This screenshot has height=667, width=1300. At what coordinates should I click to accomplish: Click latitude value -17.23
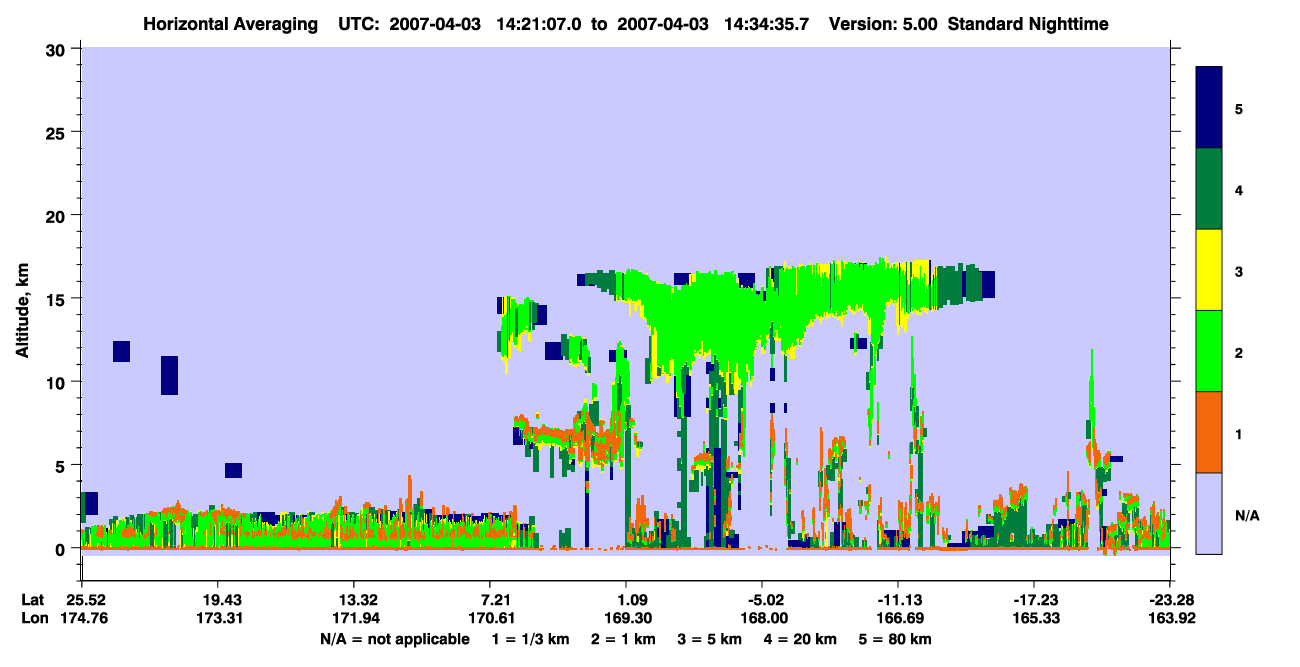click(x=1034, y=599)
